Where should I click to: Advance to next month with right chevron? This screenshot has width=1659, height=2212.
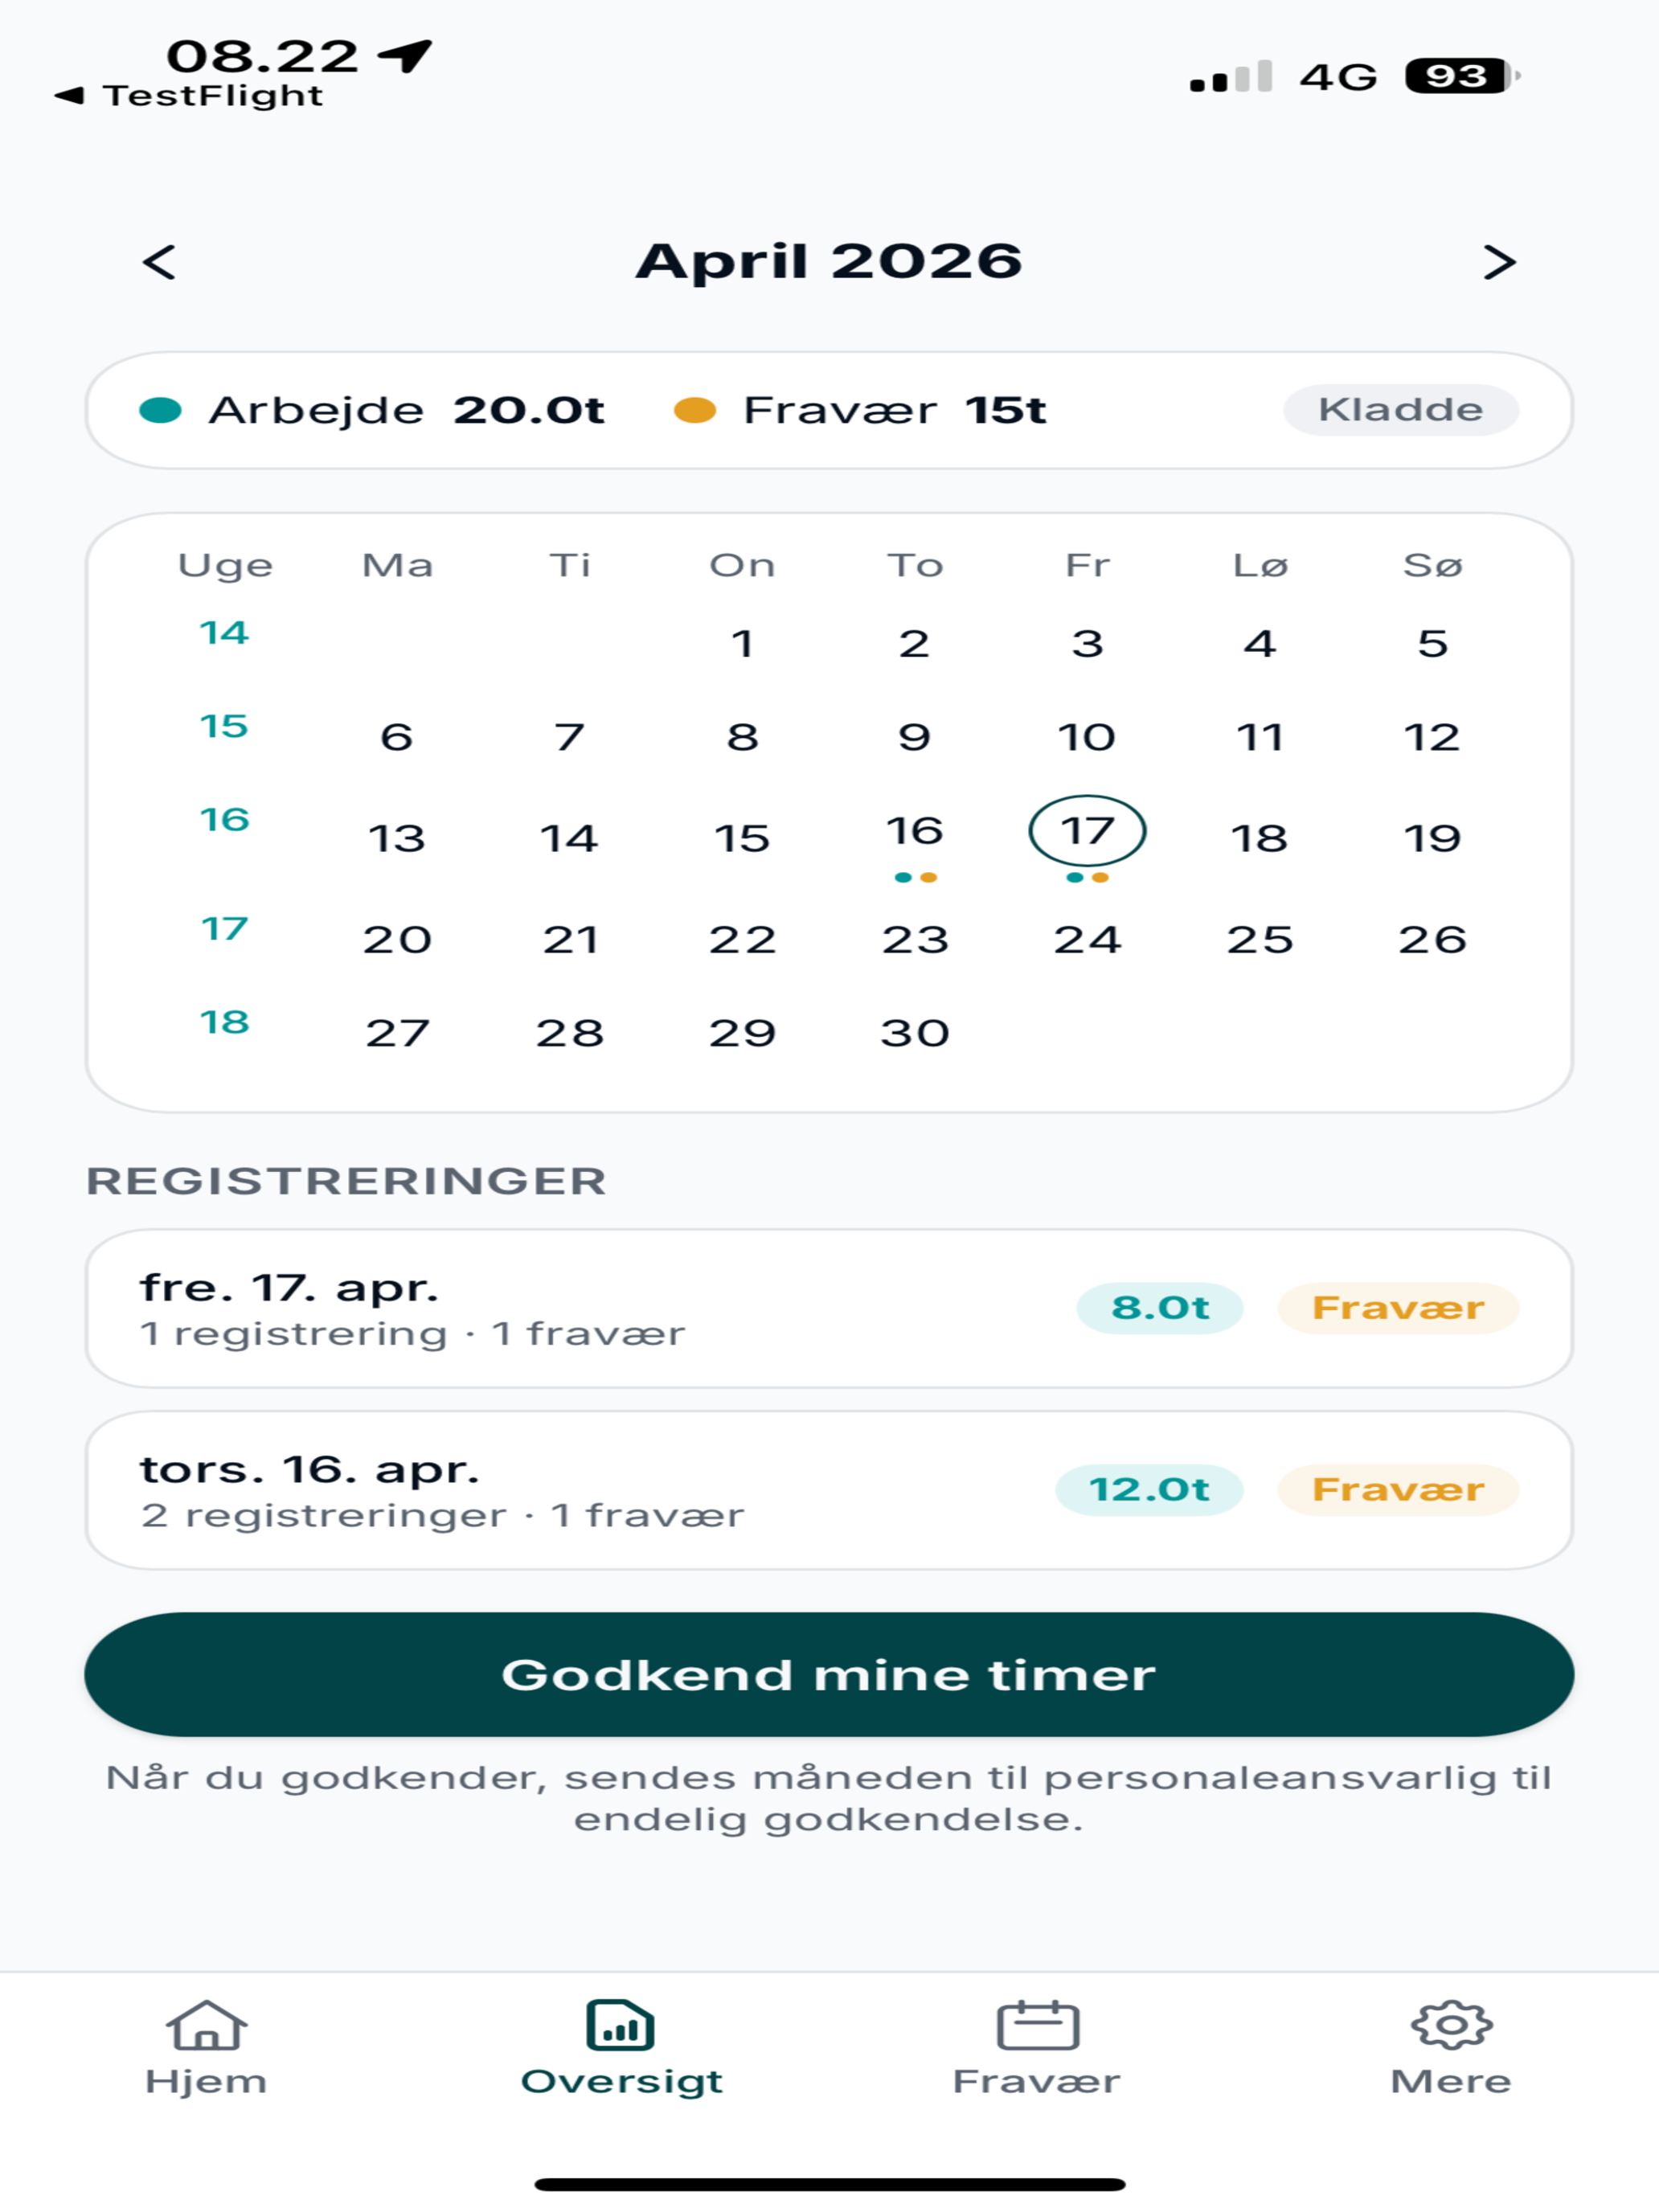tap(1499, 262)
